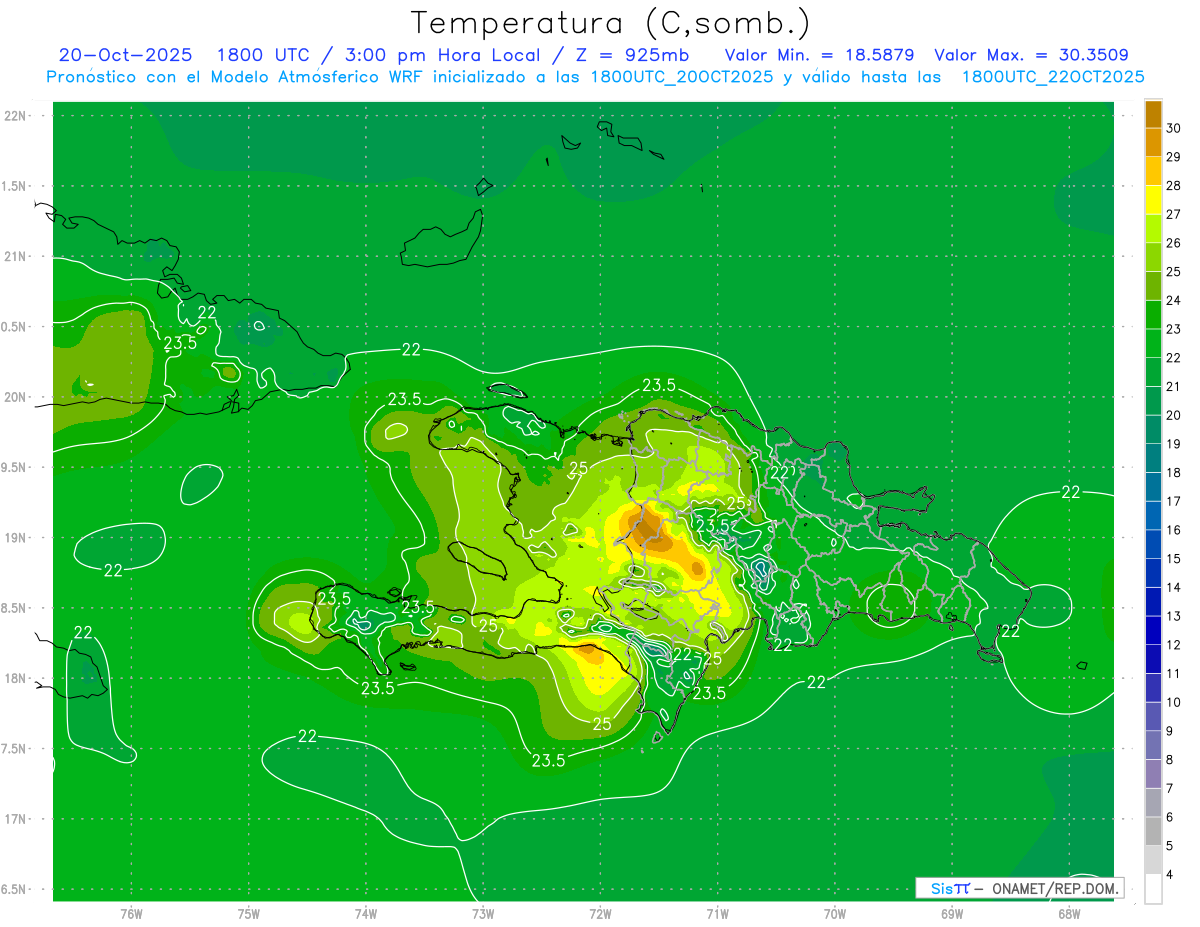Click the 30 label on the color scale
Screen dimensions: 1200x927
pos(1174,128)
